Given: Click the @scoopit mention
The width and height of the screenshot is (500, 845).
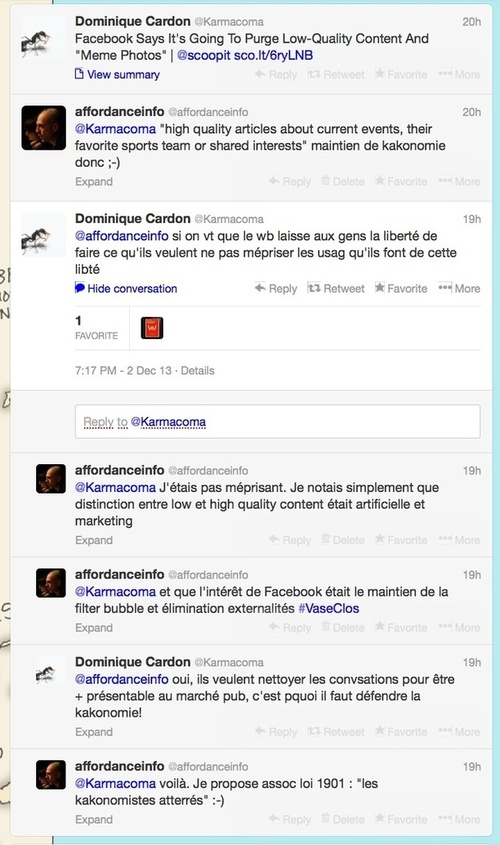Looking at the screenshot, I should point(204,55).
